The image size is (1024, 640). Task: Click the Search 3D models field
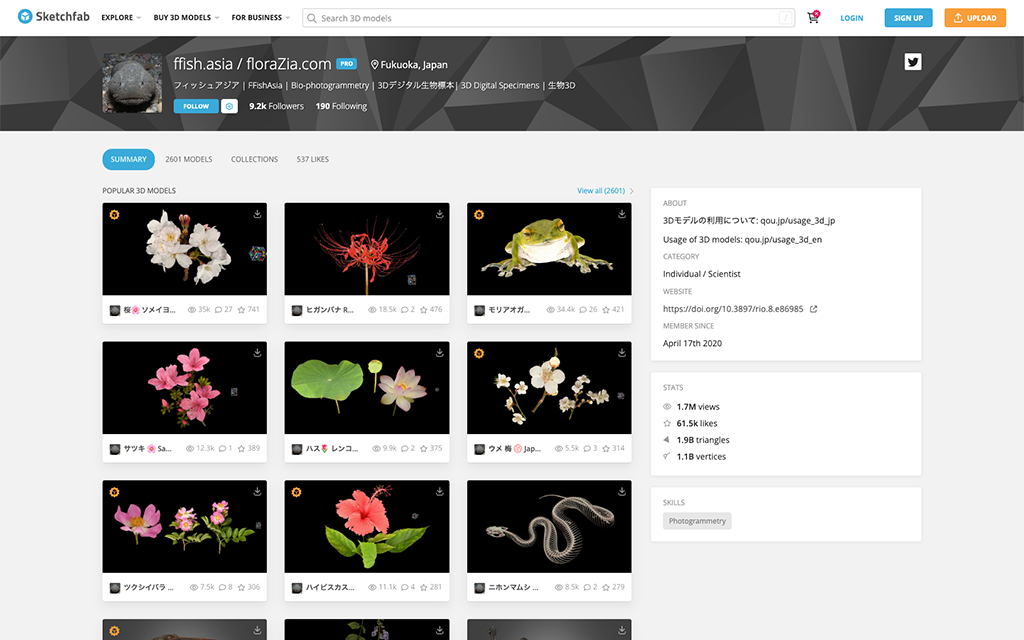[540, 18]
